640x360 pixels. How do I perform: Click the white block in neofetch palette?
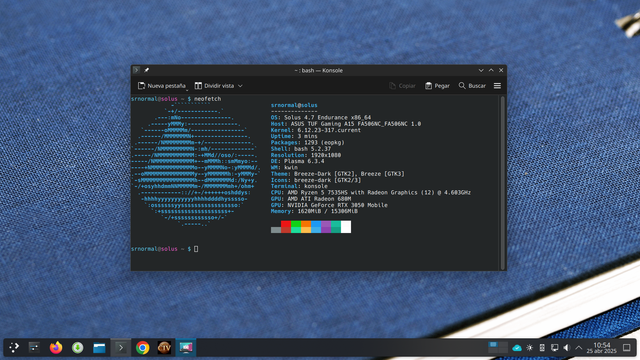point(346,227)
